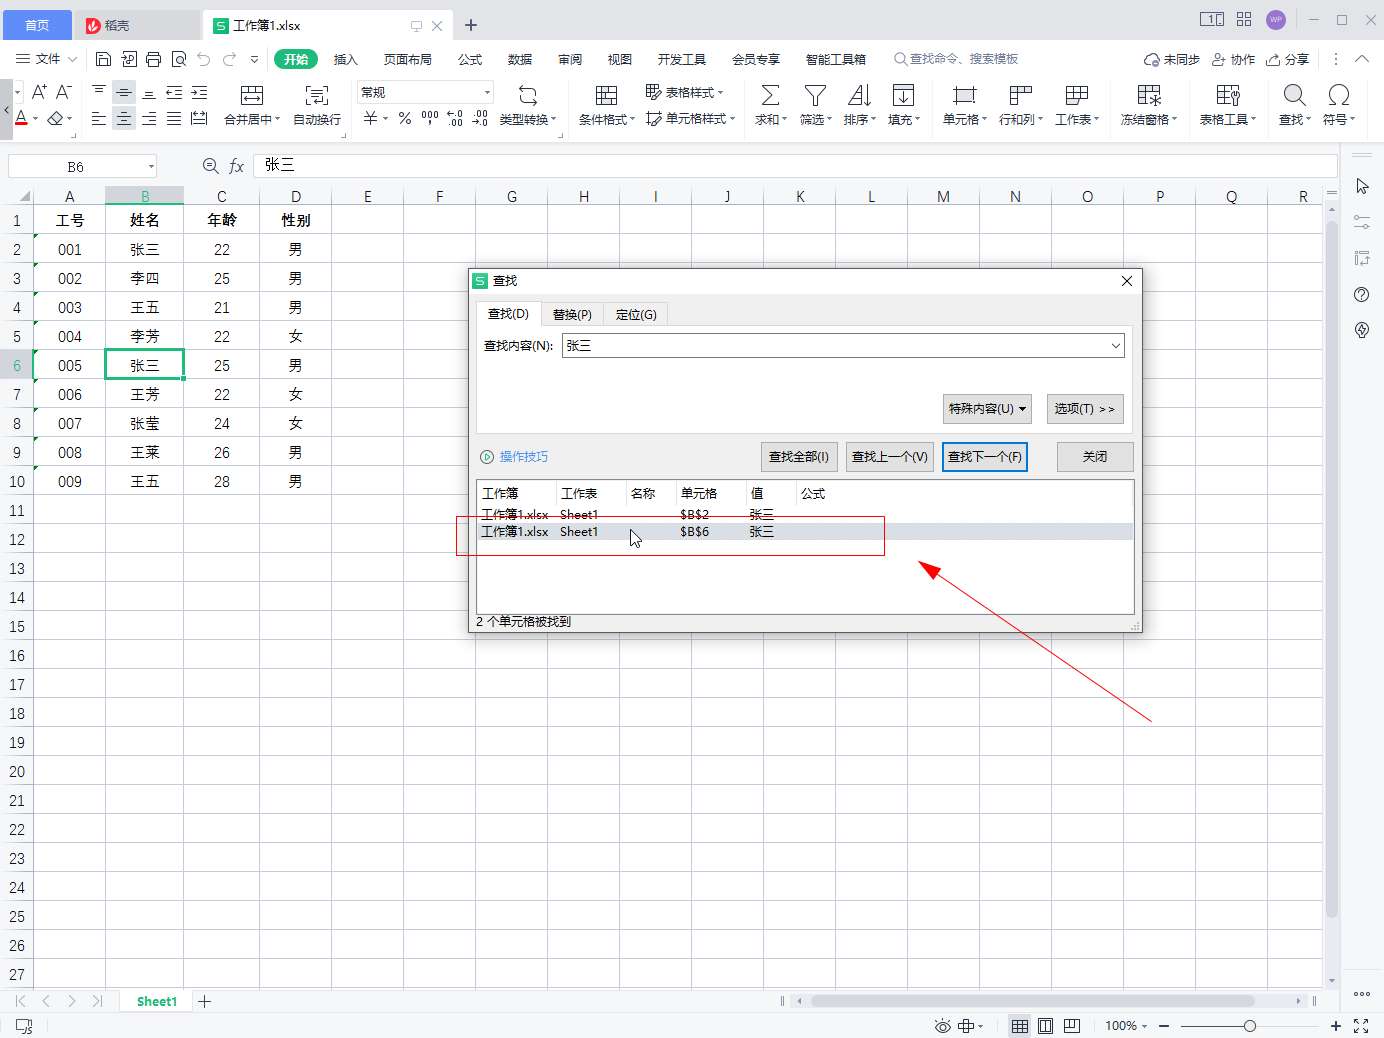Click the eraser clear-format icon
The image size is (1384, 1038).
55,118
